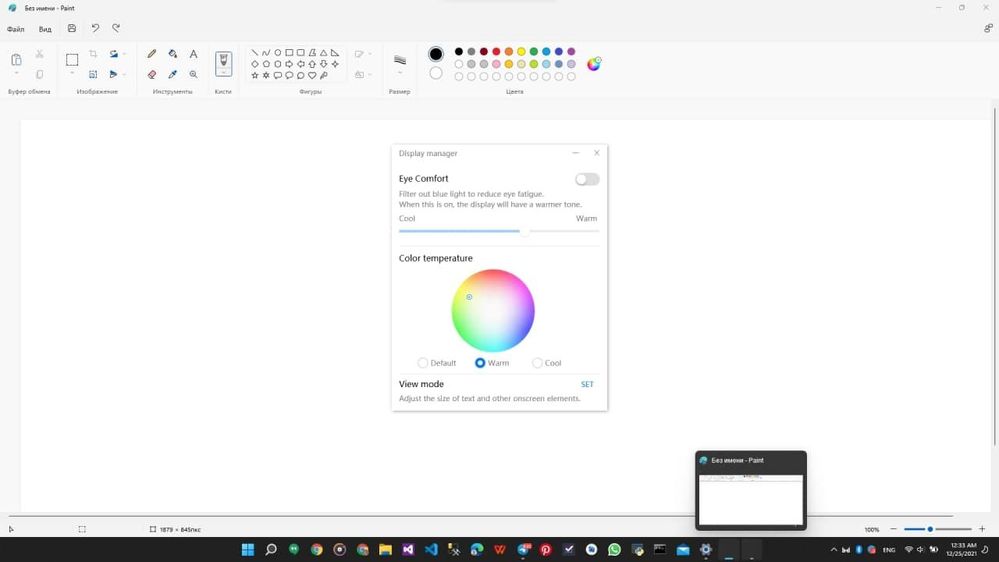
Task: Open the Edit colors wheel
Action: [x=594, y=64]
